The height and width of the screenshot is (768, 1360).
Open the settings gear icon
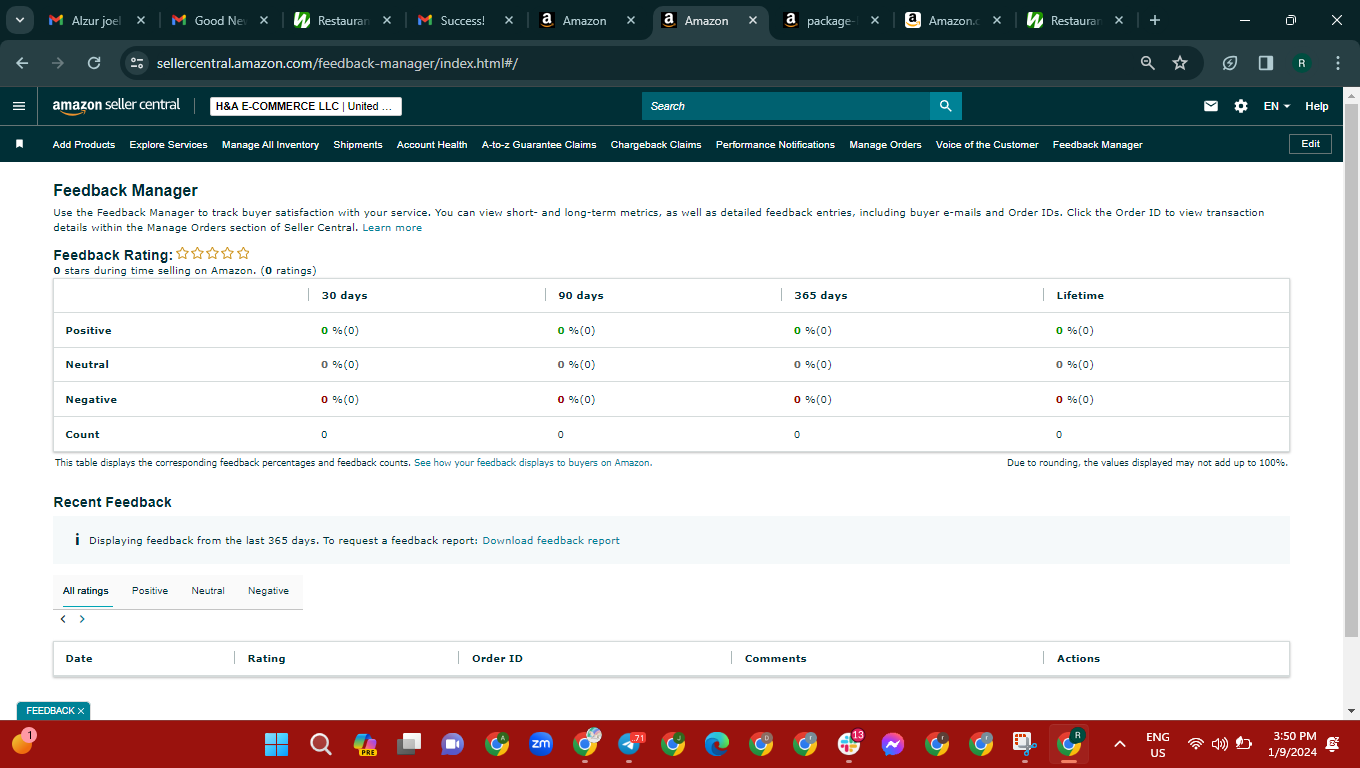[1241, 106]
